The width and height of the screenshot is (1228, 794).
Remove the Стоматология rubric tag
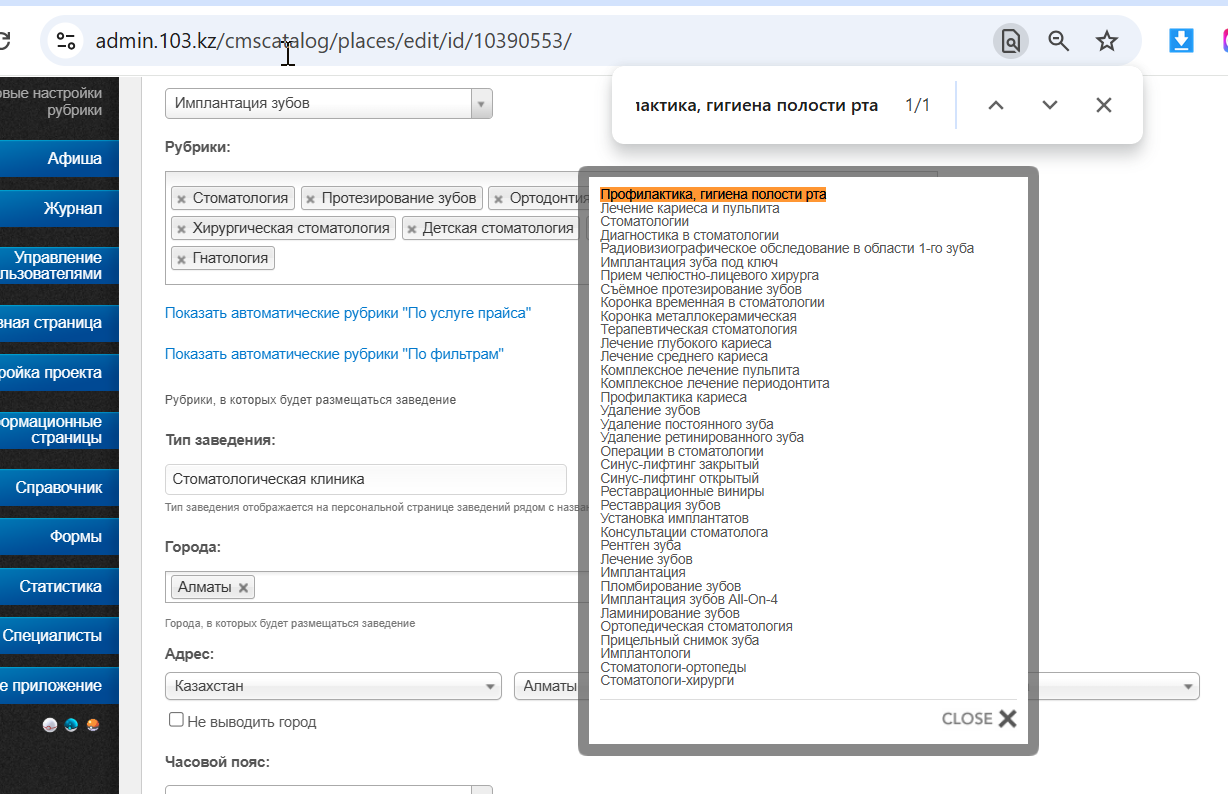click(181, 199)
